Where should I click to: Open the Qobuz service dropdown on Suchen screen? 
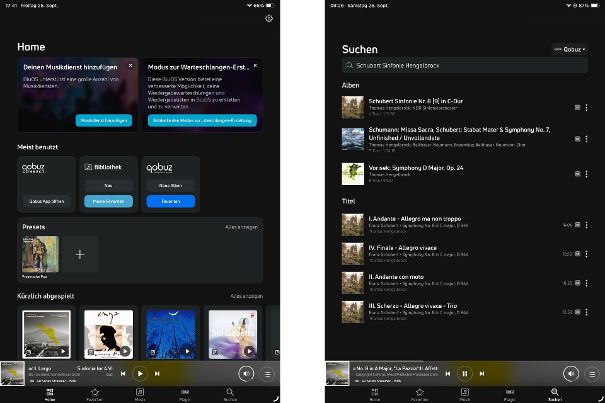point(570,49)
